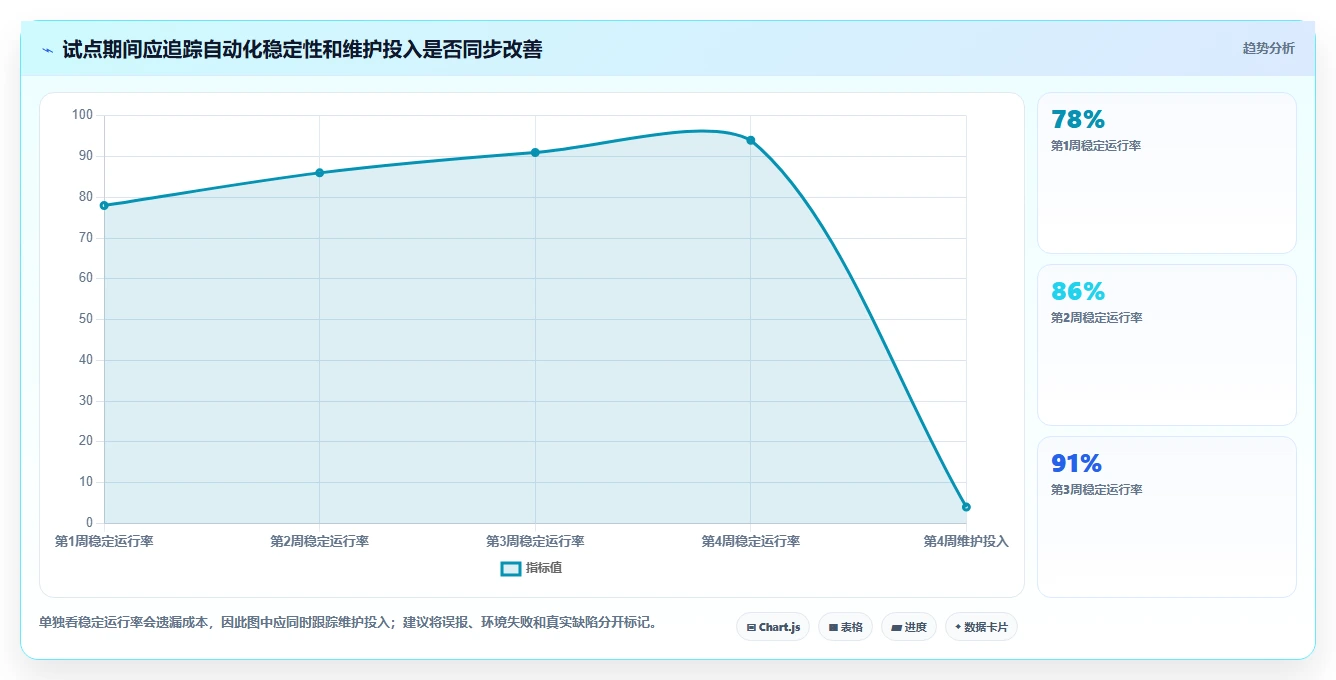The image size is (1336, 680).
Task: Click the 86% value text
Action: (x=1078, y=292)
